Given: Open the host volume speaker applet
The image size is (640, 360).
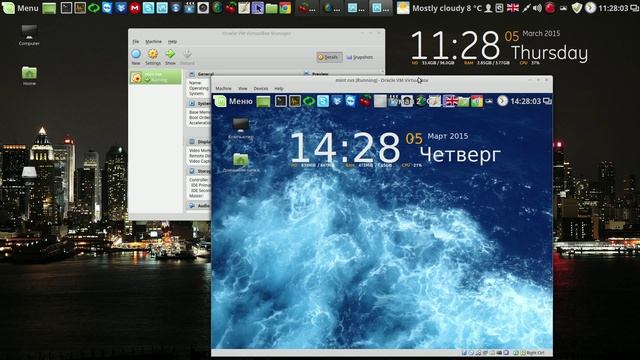Looking at the screenshot, I should click(538, 8).
